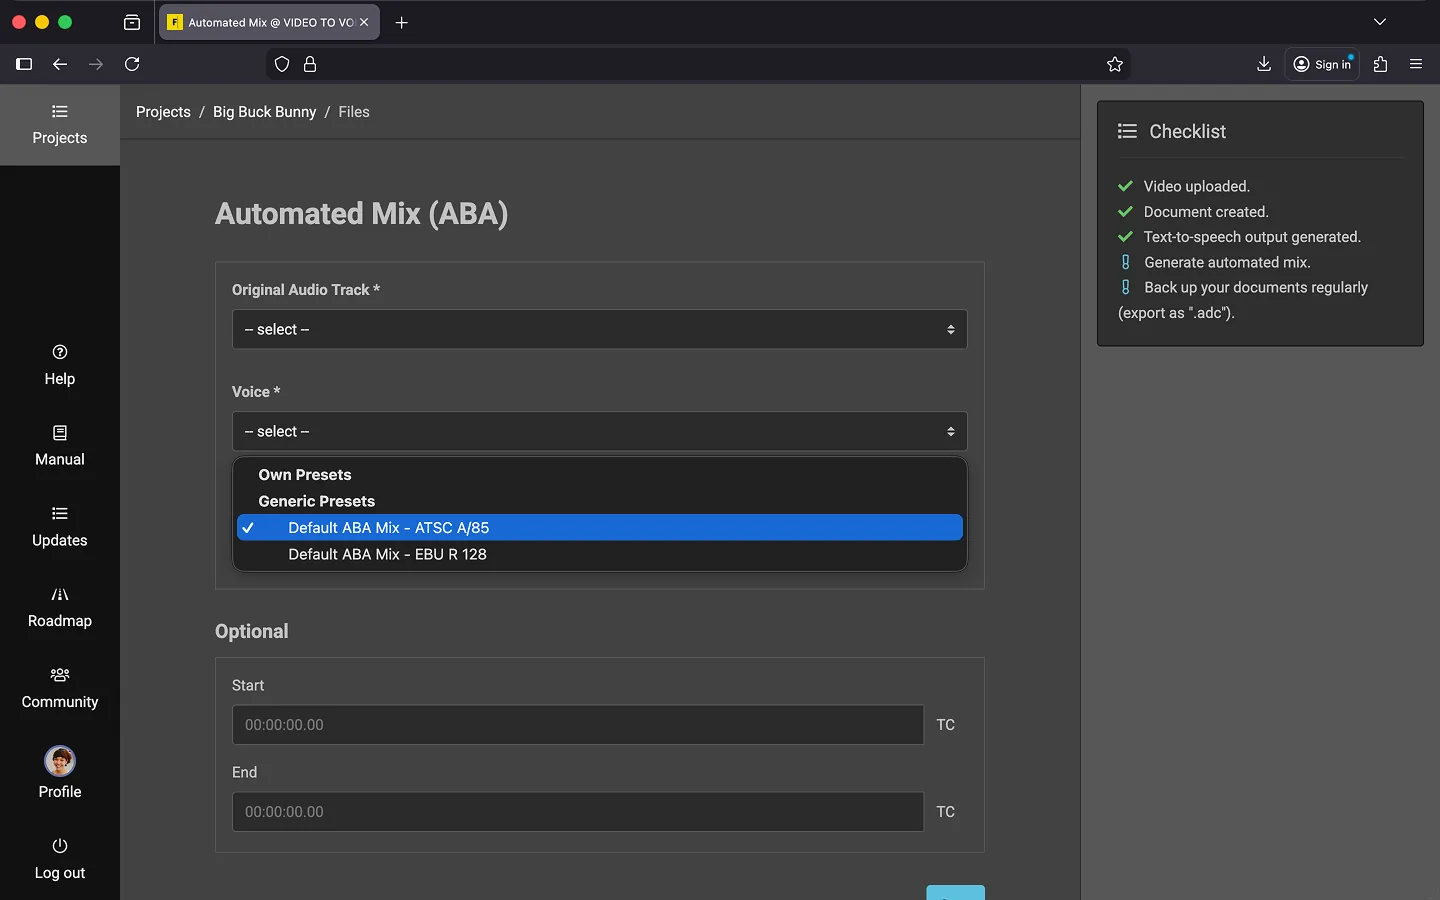
Task: Open browser downloads panel
Action: coord(1264,64)
